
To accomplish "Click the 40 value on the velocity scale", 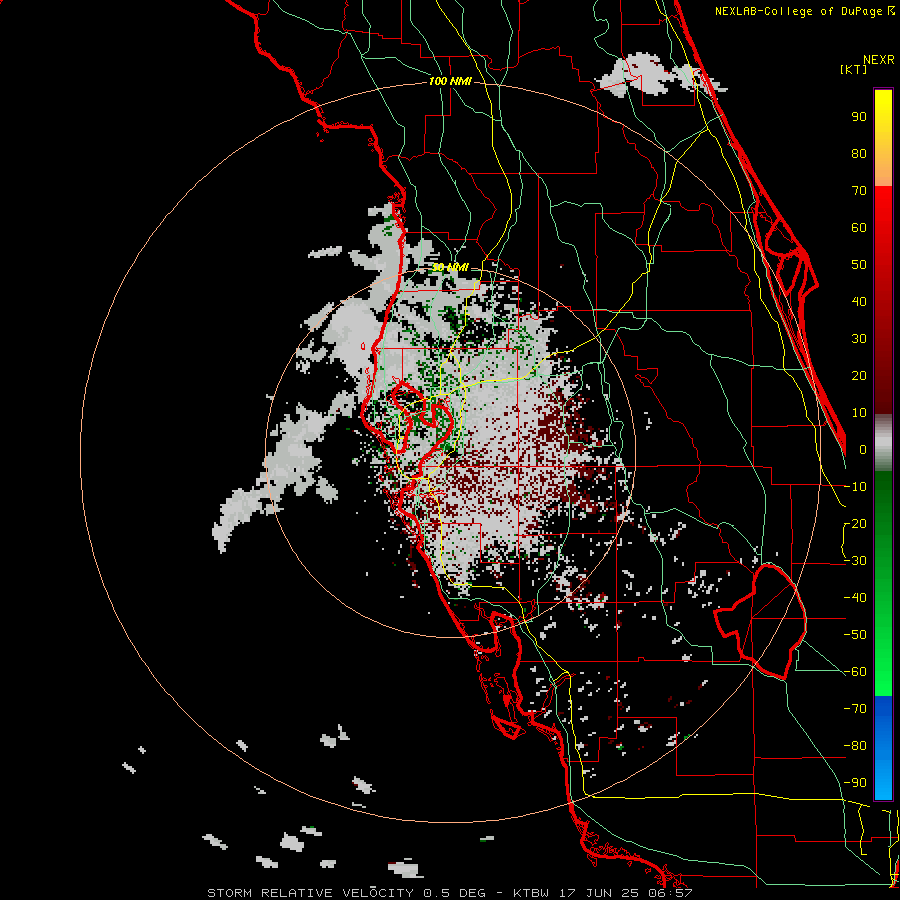I will tap(859, 302).
